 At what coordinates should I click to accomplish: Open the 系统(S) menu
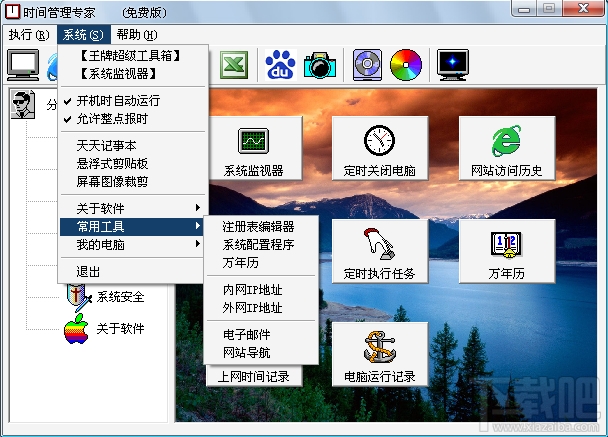[x=83, y=35]
